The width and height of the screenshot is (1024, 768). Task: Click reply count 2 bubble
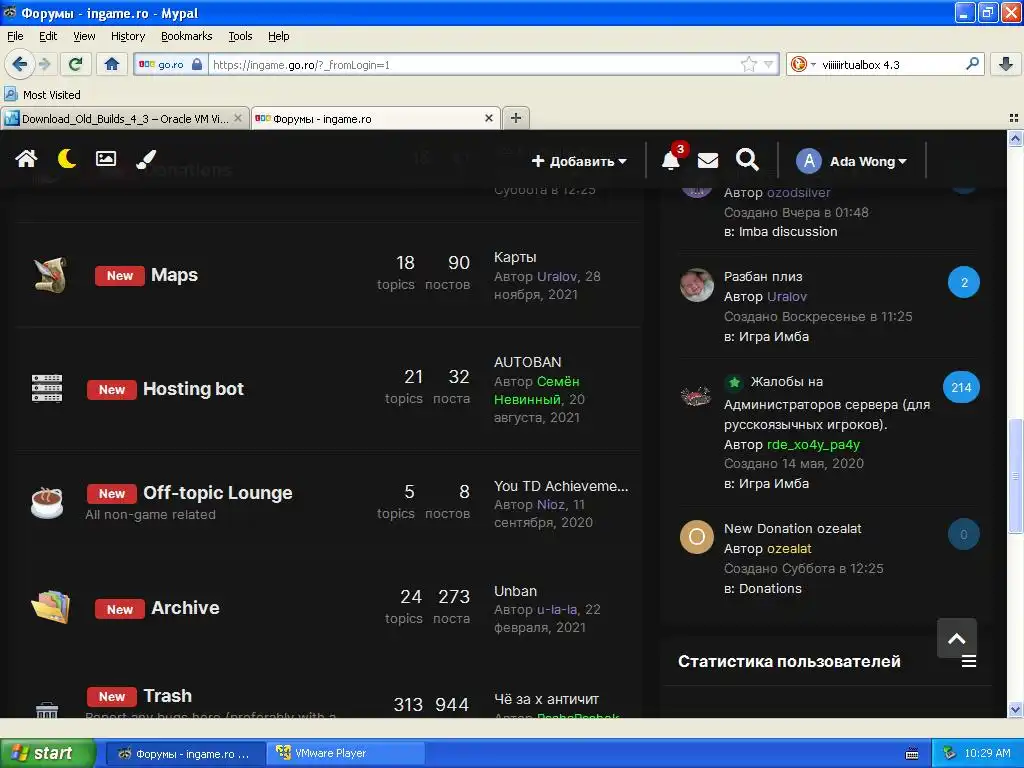coord(964,282)
